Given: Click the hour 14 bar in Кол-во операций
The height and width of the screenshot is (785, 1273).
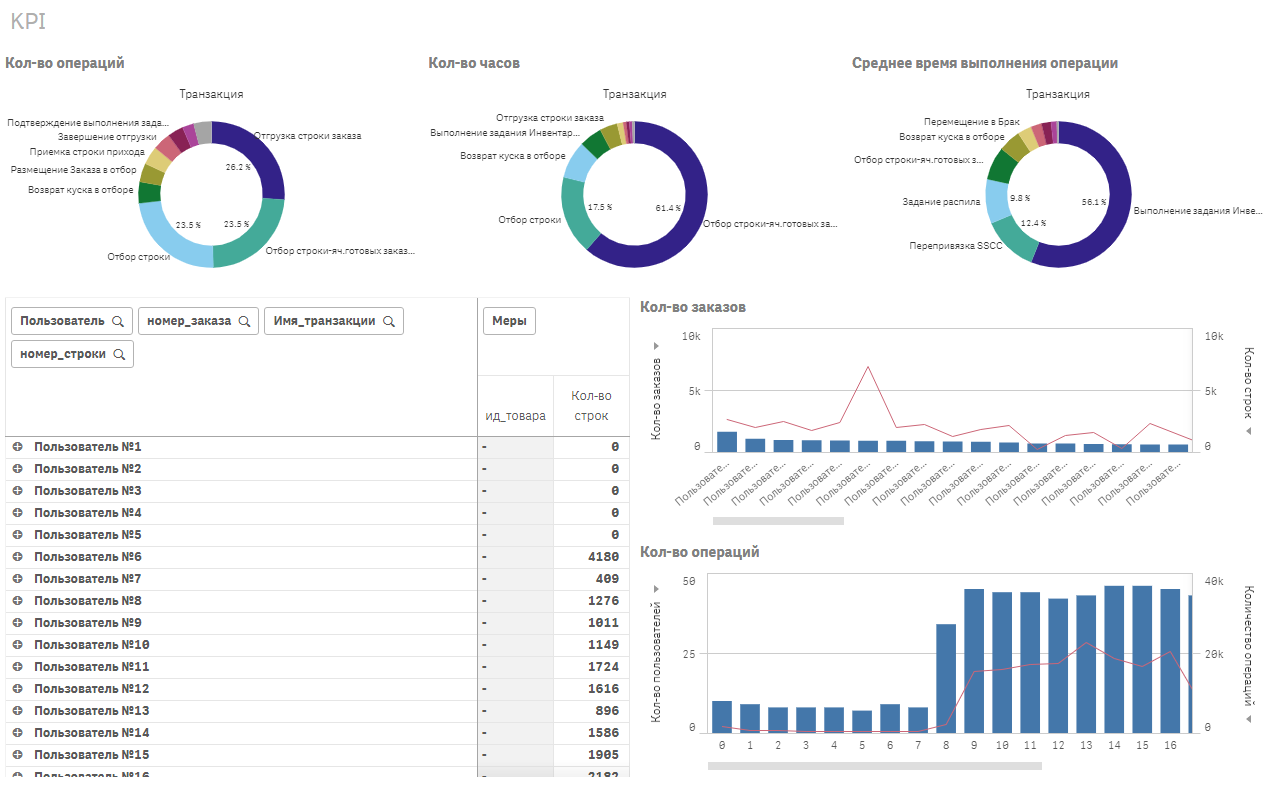Looking at the screenshot, I should 1114,658.
